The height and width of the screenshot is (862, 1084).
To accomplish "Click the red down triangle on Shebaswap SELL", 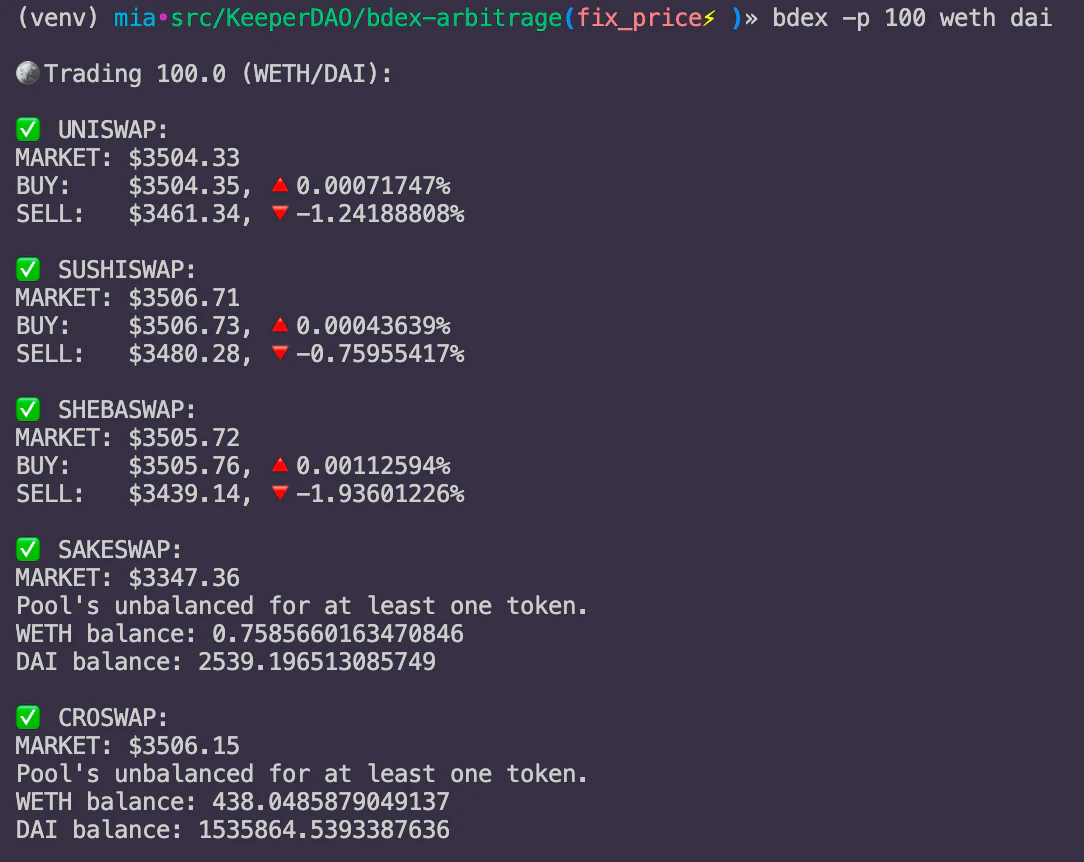I will click(280, 493).
